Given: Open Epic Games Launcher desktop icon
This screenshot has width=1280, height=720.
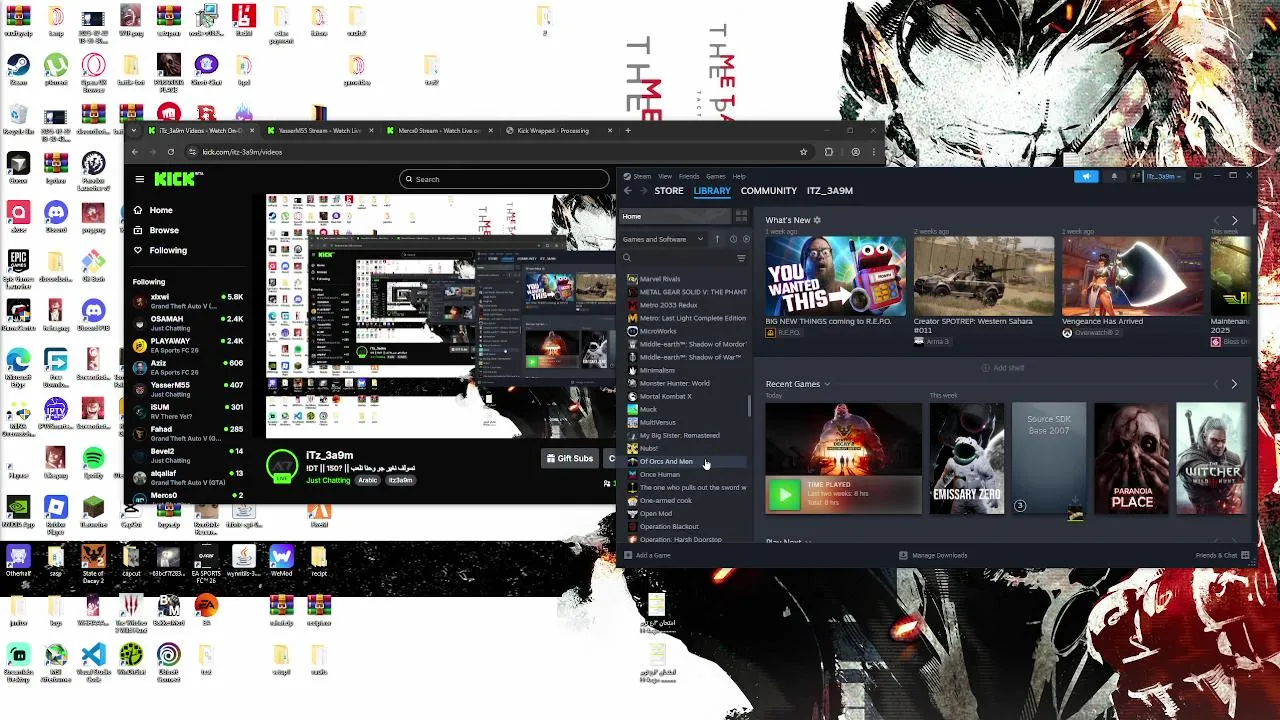Looking at the screenshot, I should pyautogui.click(x=18, y=267).
